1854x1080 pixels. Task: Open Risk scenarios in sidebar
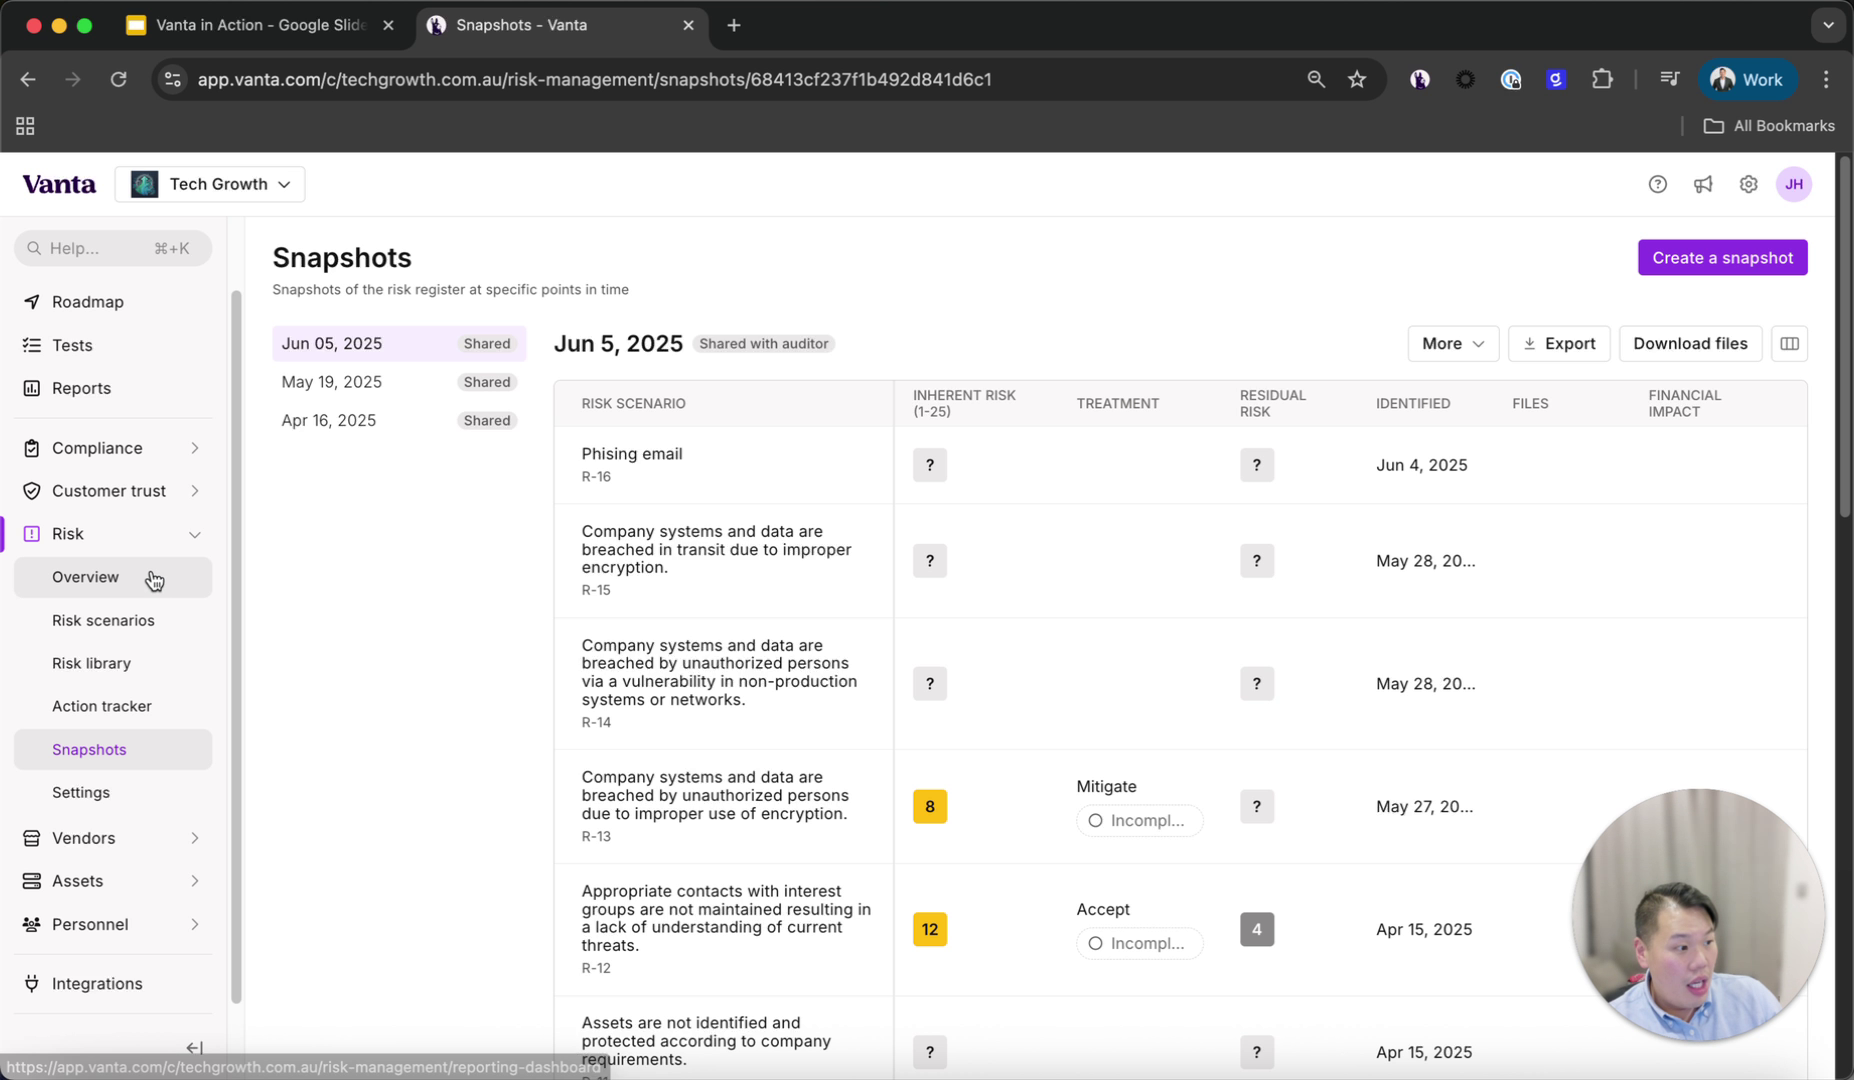coord(103,620)
